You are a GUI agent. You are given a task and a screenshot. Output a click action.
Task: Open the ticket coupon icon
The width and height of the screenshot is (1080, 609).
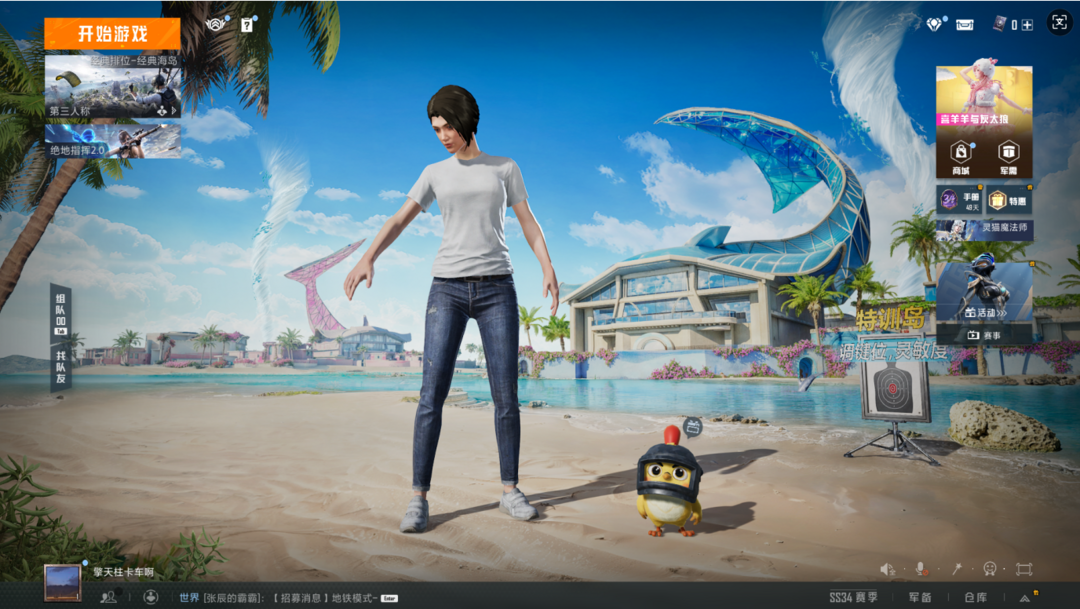(x=964, y=25)
